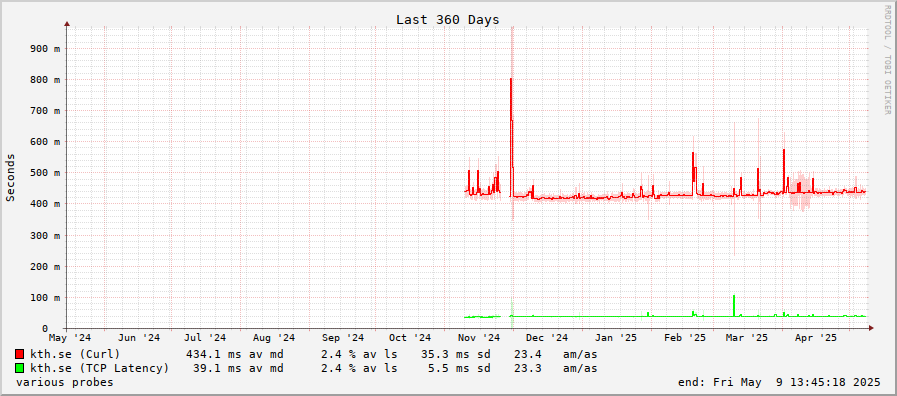Image resolution: width=897 pixels, height=396 pixels.
Task: Click the 100 m y-axis label
Action: (46, 298)
